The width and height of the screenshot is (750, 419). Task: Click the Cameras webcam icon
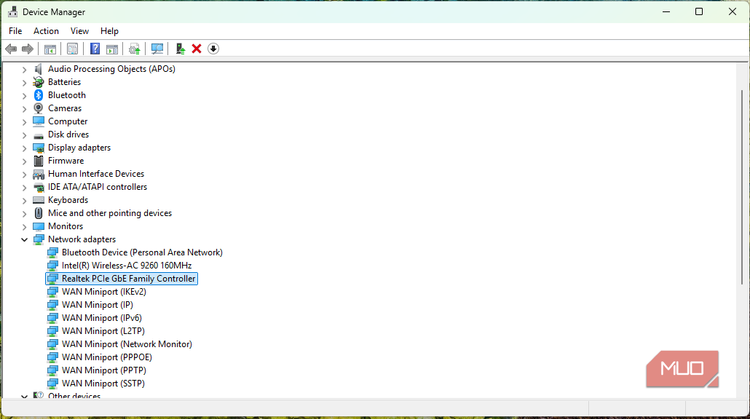(38, 108)
